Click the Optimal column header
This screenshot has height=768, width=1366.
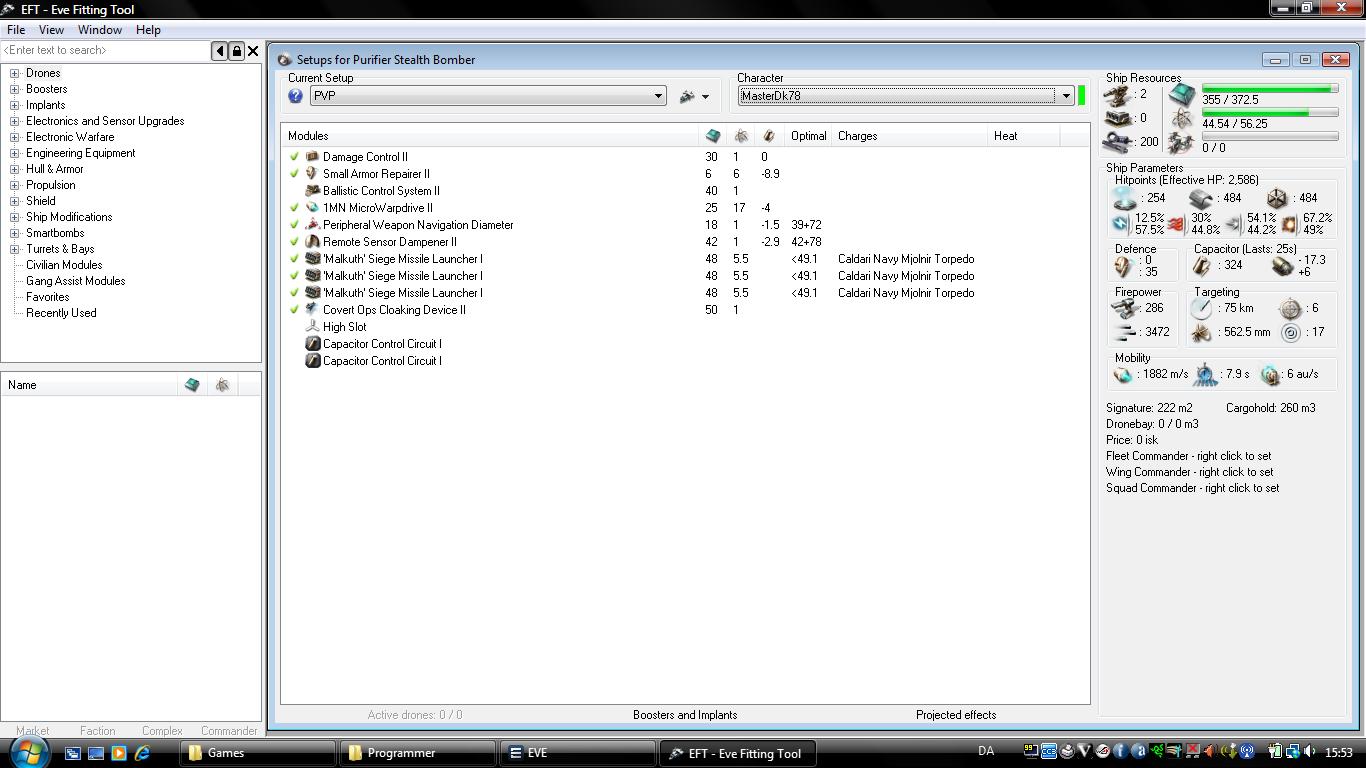[809, 136]
